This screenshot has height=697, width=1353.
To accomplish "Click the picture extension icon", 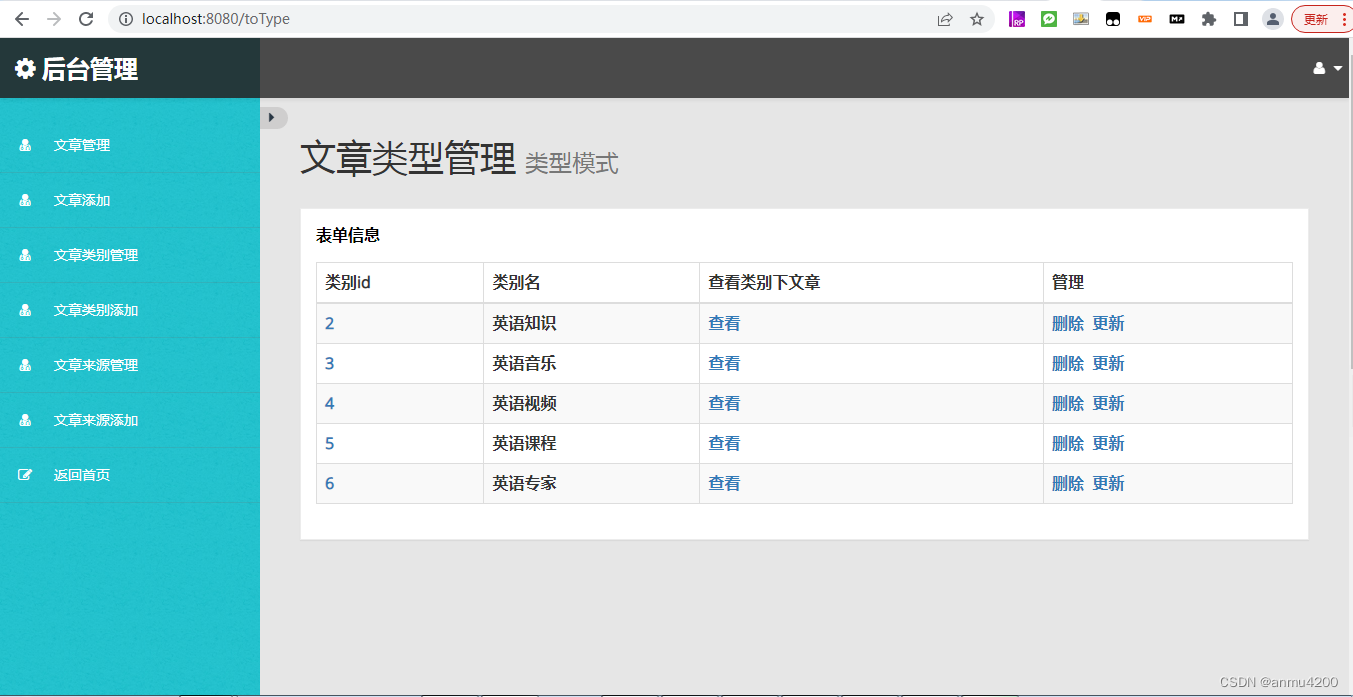I will pyautogui.click(x=1081, y=19).
